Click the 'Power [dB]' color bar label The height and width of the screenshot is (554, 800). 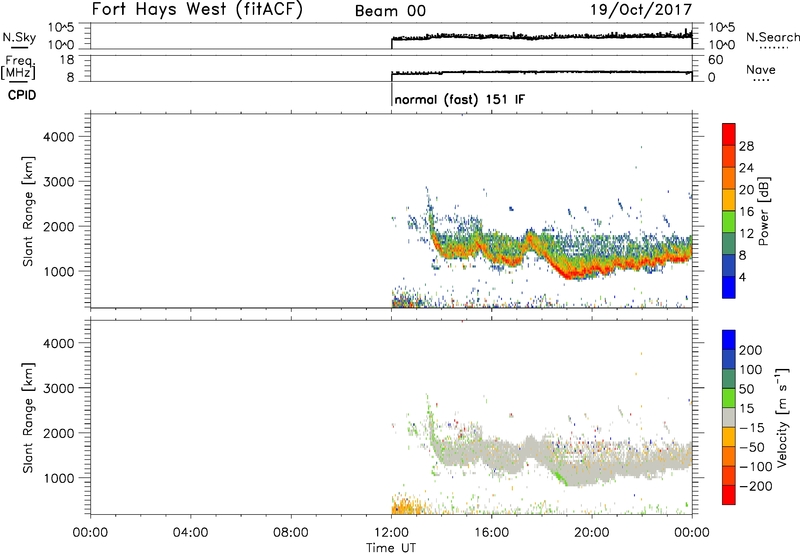pyautogui.click(x=763, y=211)
